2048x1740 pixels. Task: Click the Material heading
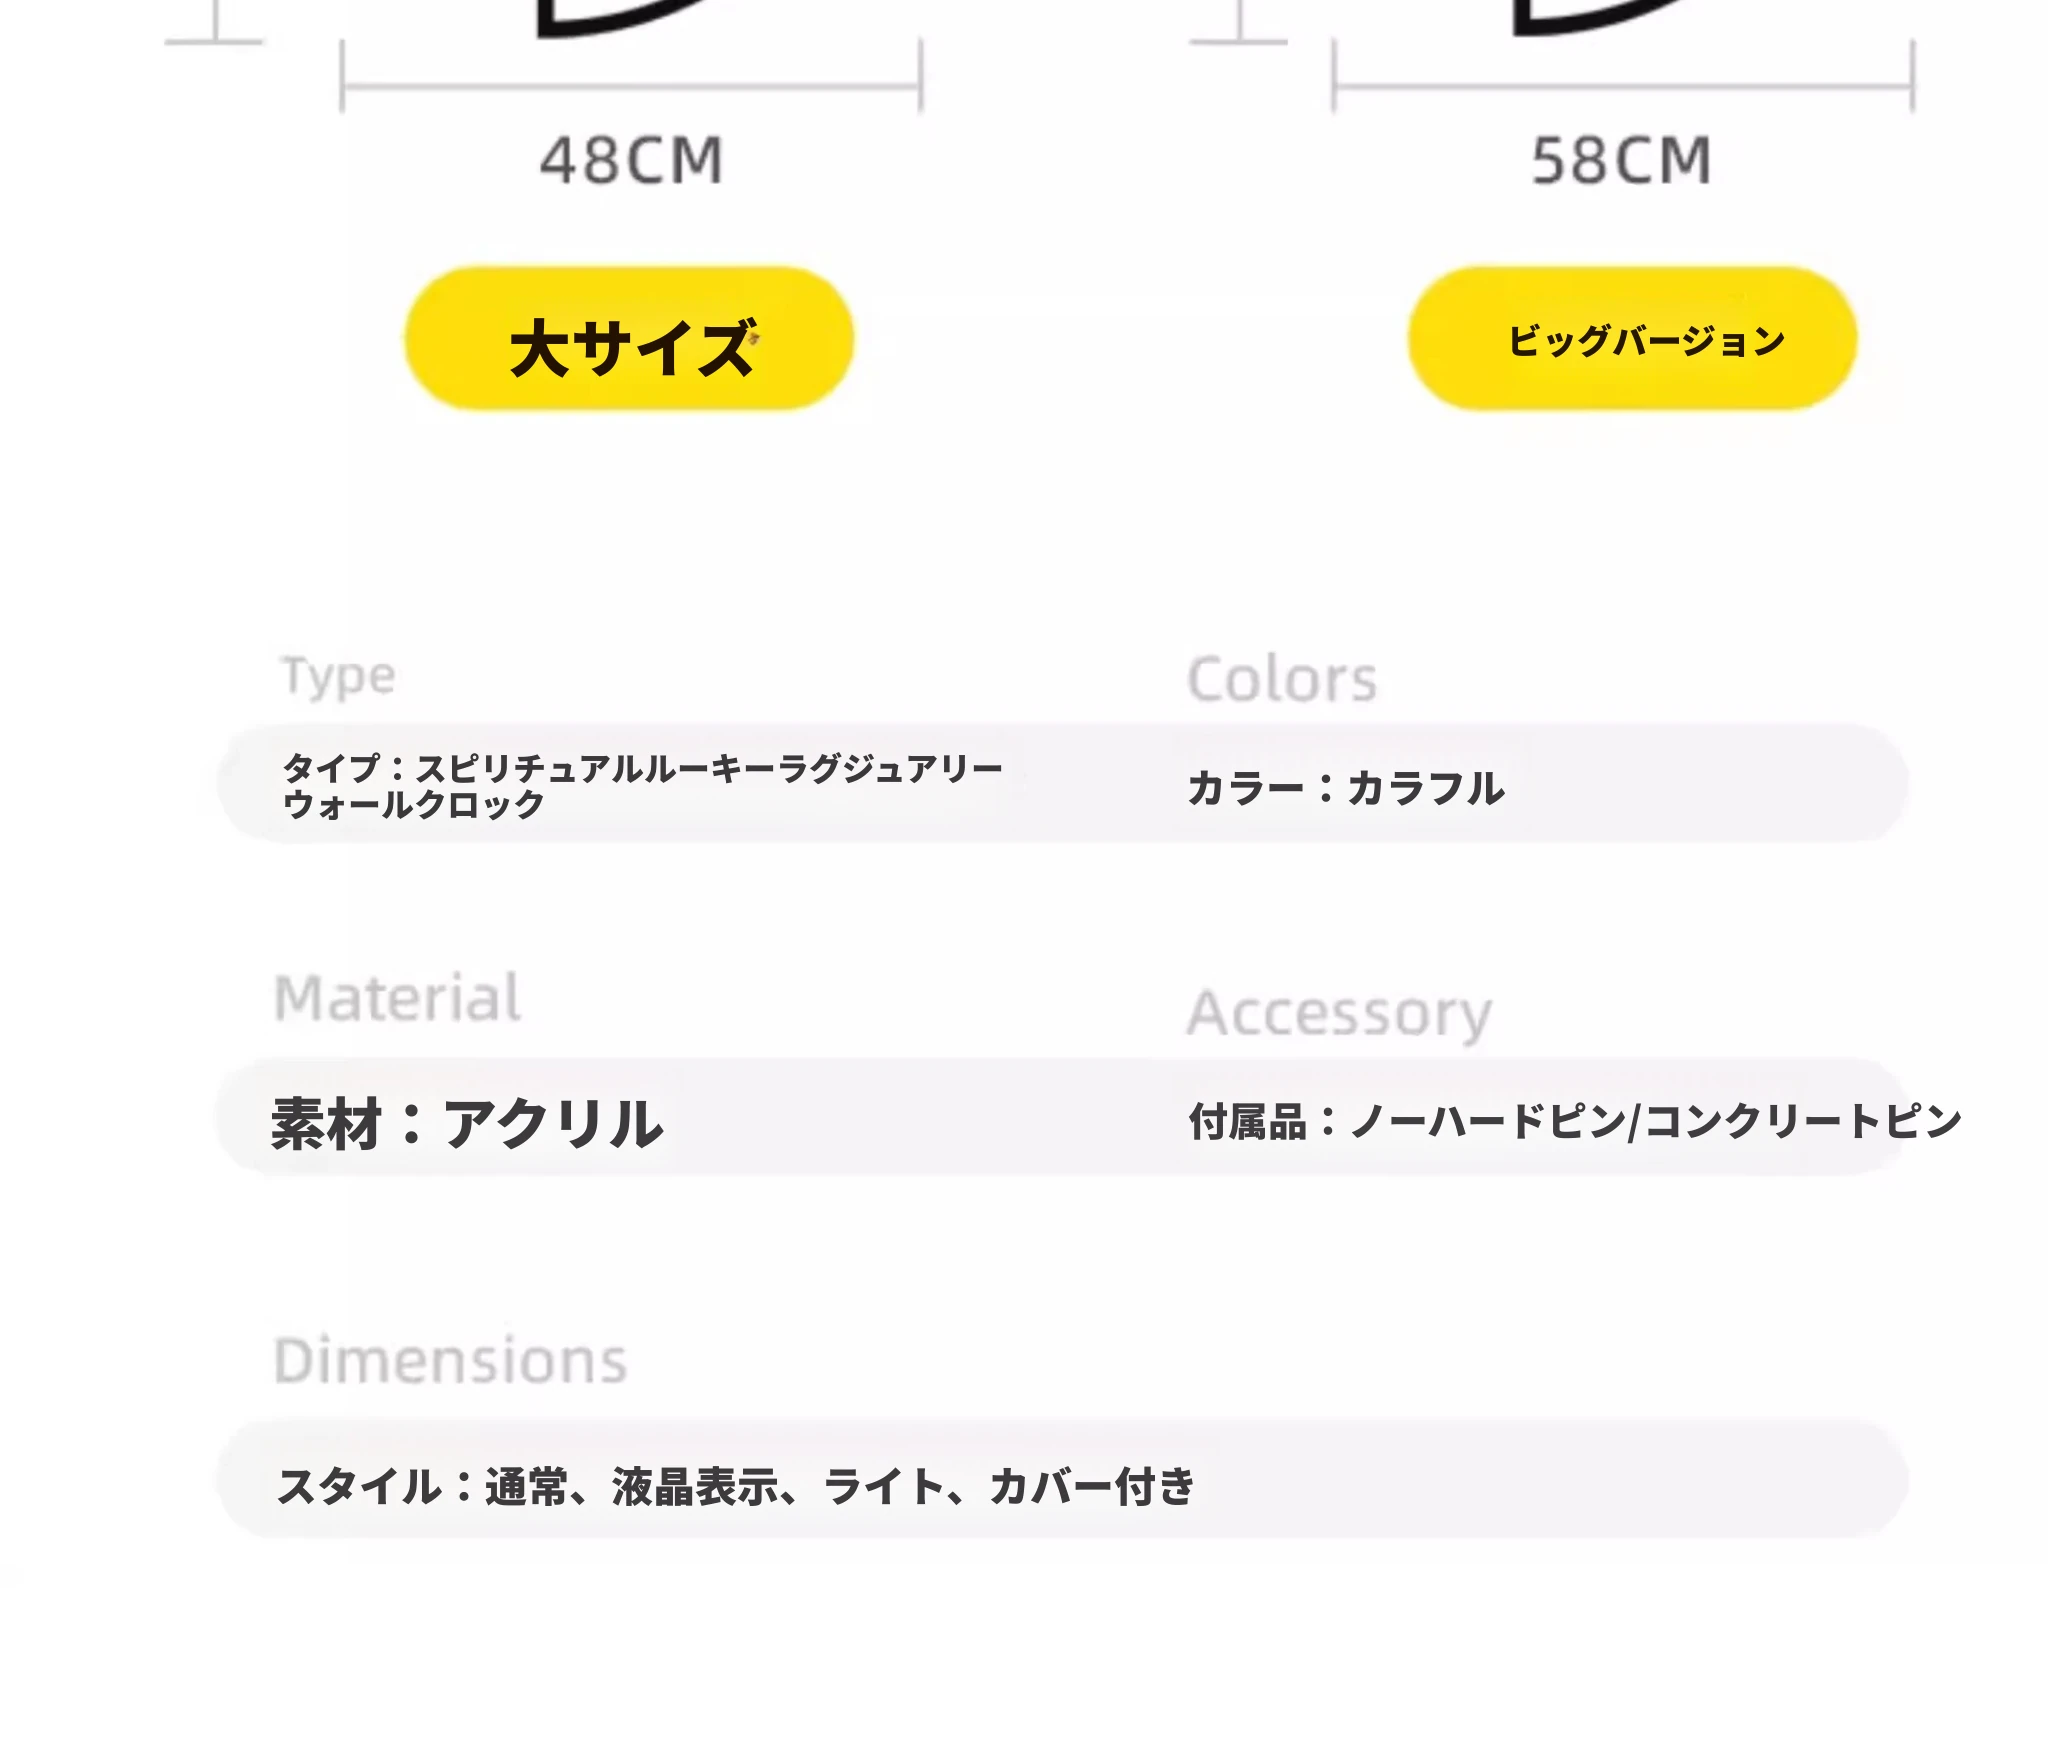pos(397,998)
